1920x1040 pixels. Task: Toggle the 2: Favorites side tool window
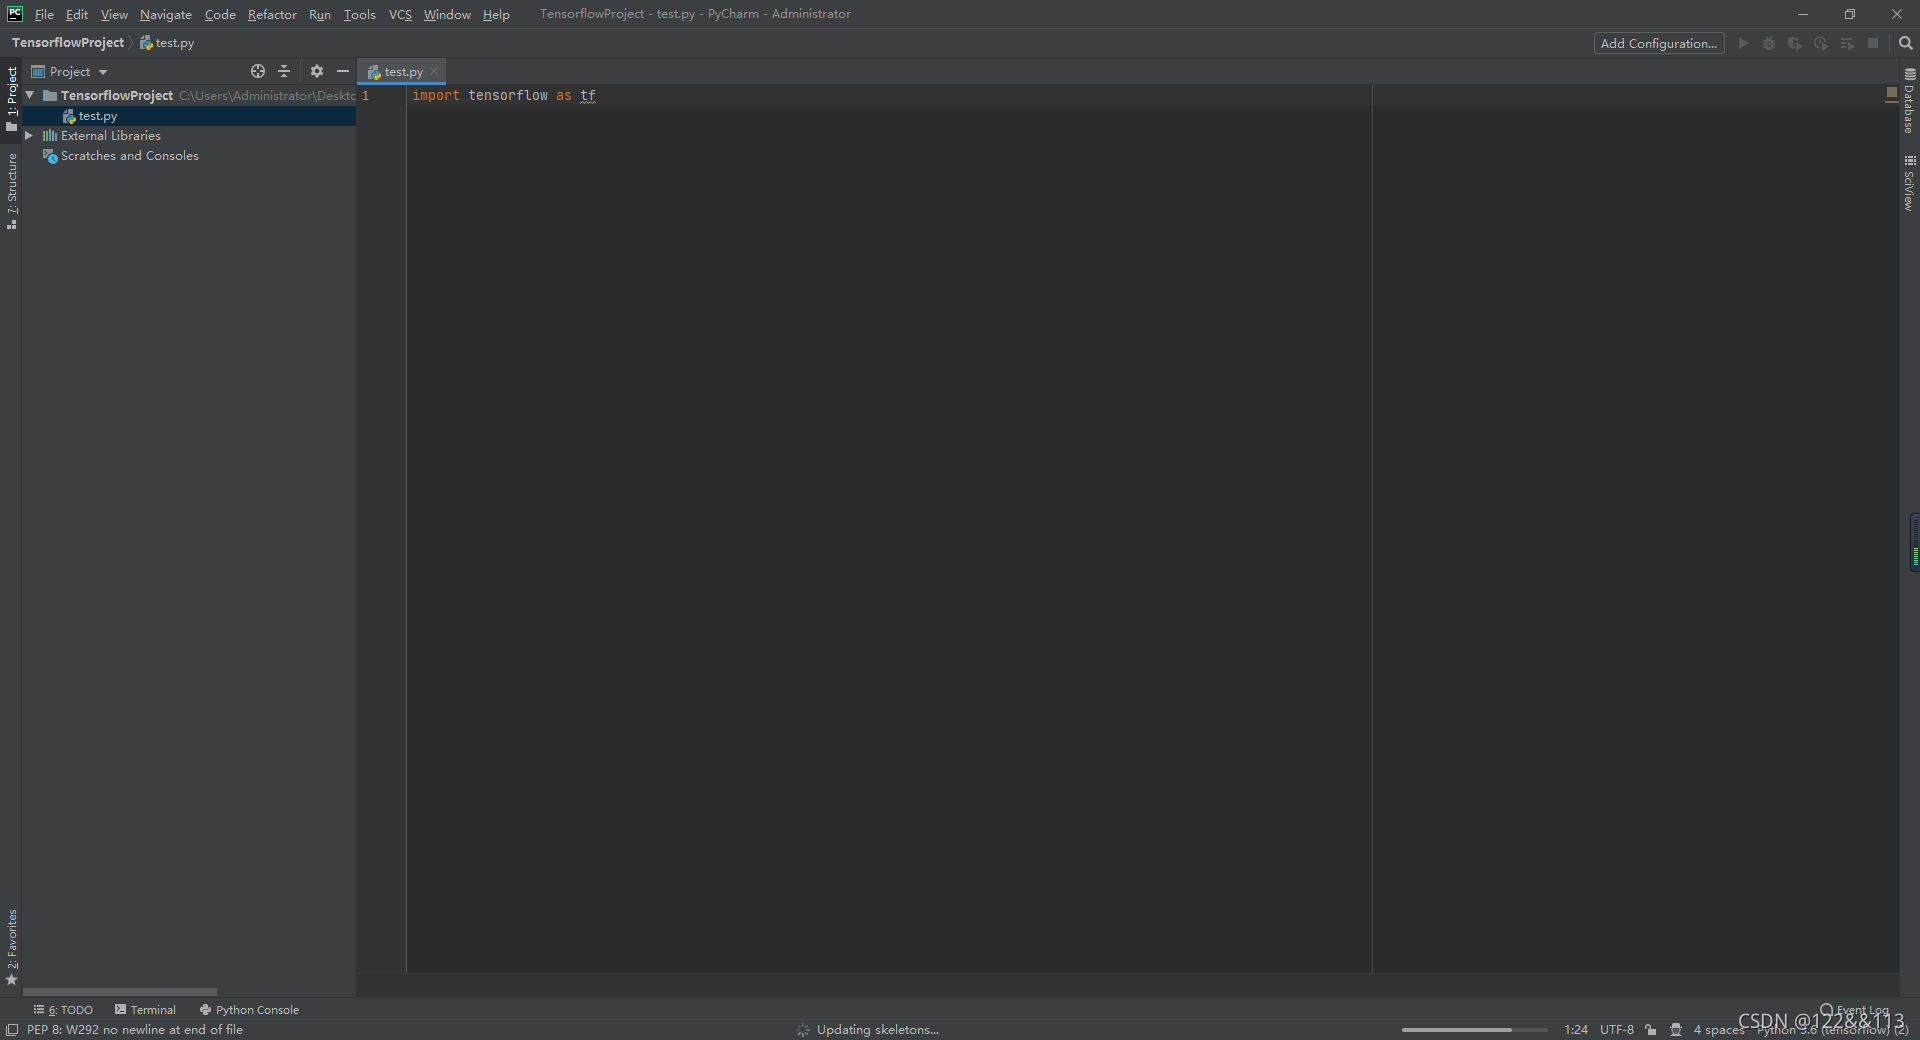(12, 947)
